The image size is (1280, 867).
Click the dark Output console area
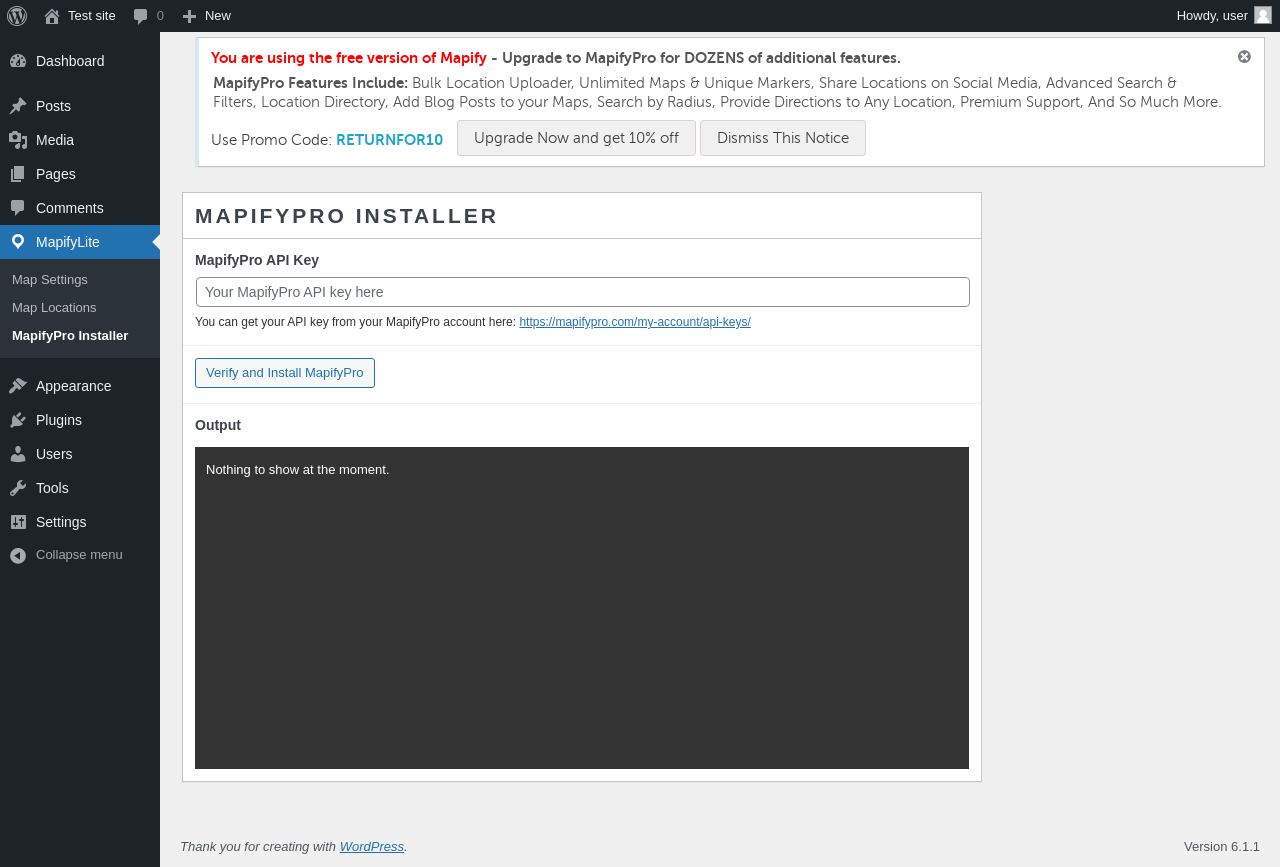[x=582, y=608]
